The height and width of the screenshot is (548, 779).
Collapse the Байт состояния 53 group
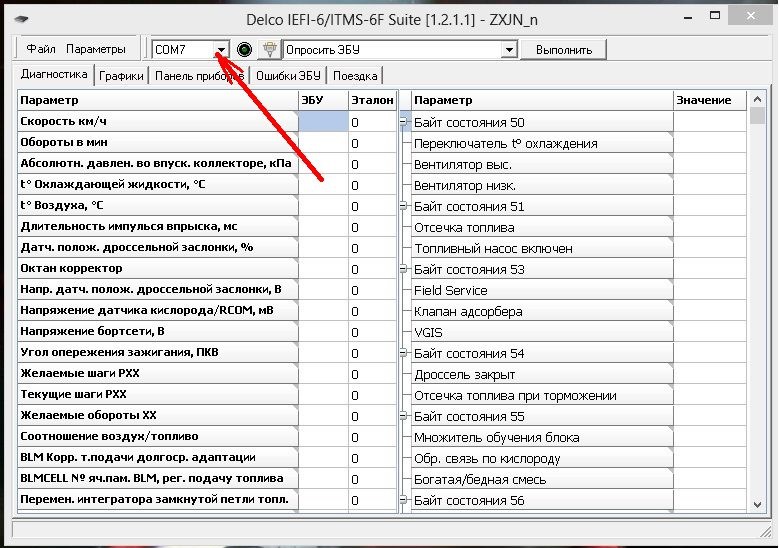(404, 269)
